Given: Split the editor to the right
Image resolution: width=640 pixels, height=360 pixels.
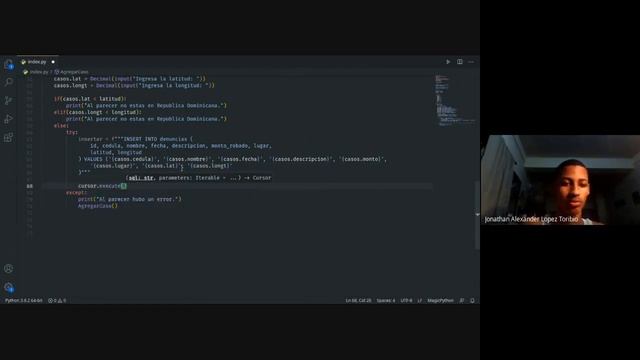Looking at the screenshot, I should [x=460, y=62].
